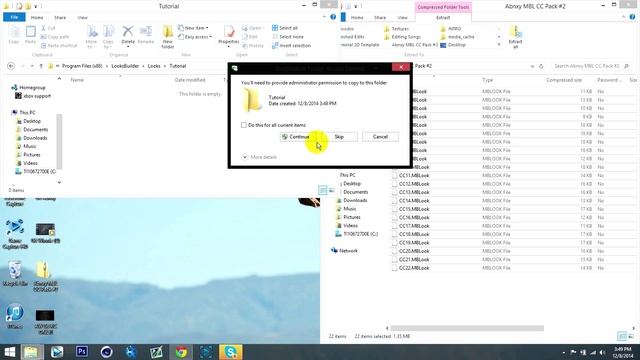The height and width of the screenshot is (360, 640).
Task: Open recent locations dropdown in Tutorial window
Action: pyautogui.click(x=32, y=66)
